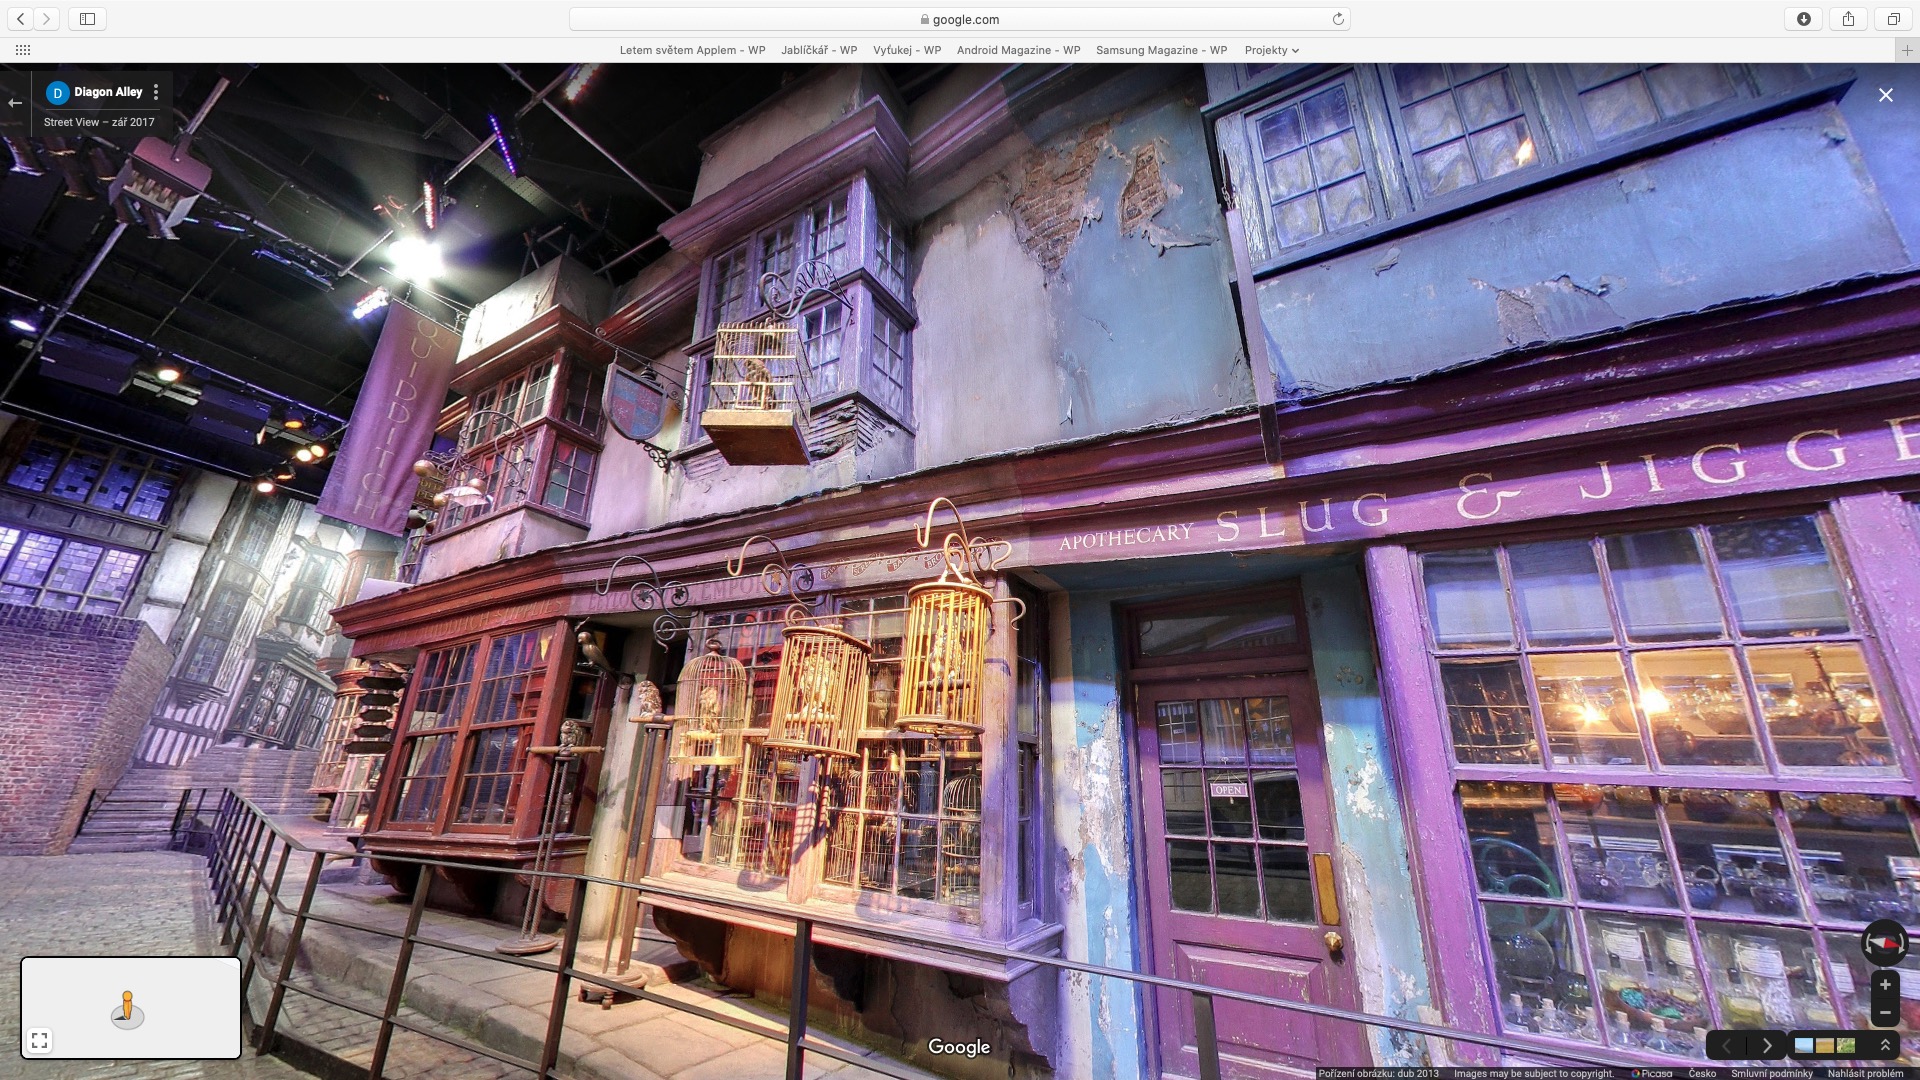Open Safari downloads
The image size is (1920, 1080).
click(x=1804, y=19)
